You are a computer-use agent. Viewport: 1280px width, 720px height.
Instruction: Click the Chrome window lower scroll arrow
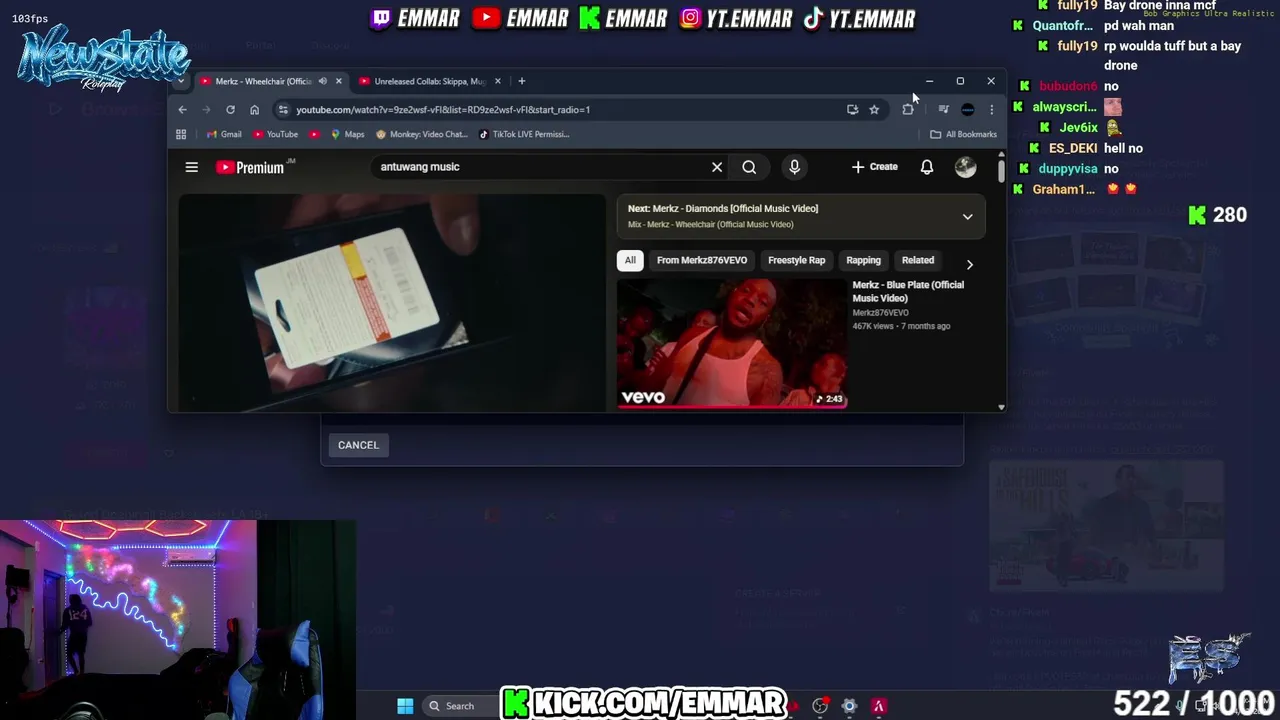coord(1001,407)
